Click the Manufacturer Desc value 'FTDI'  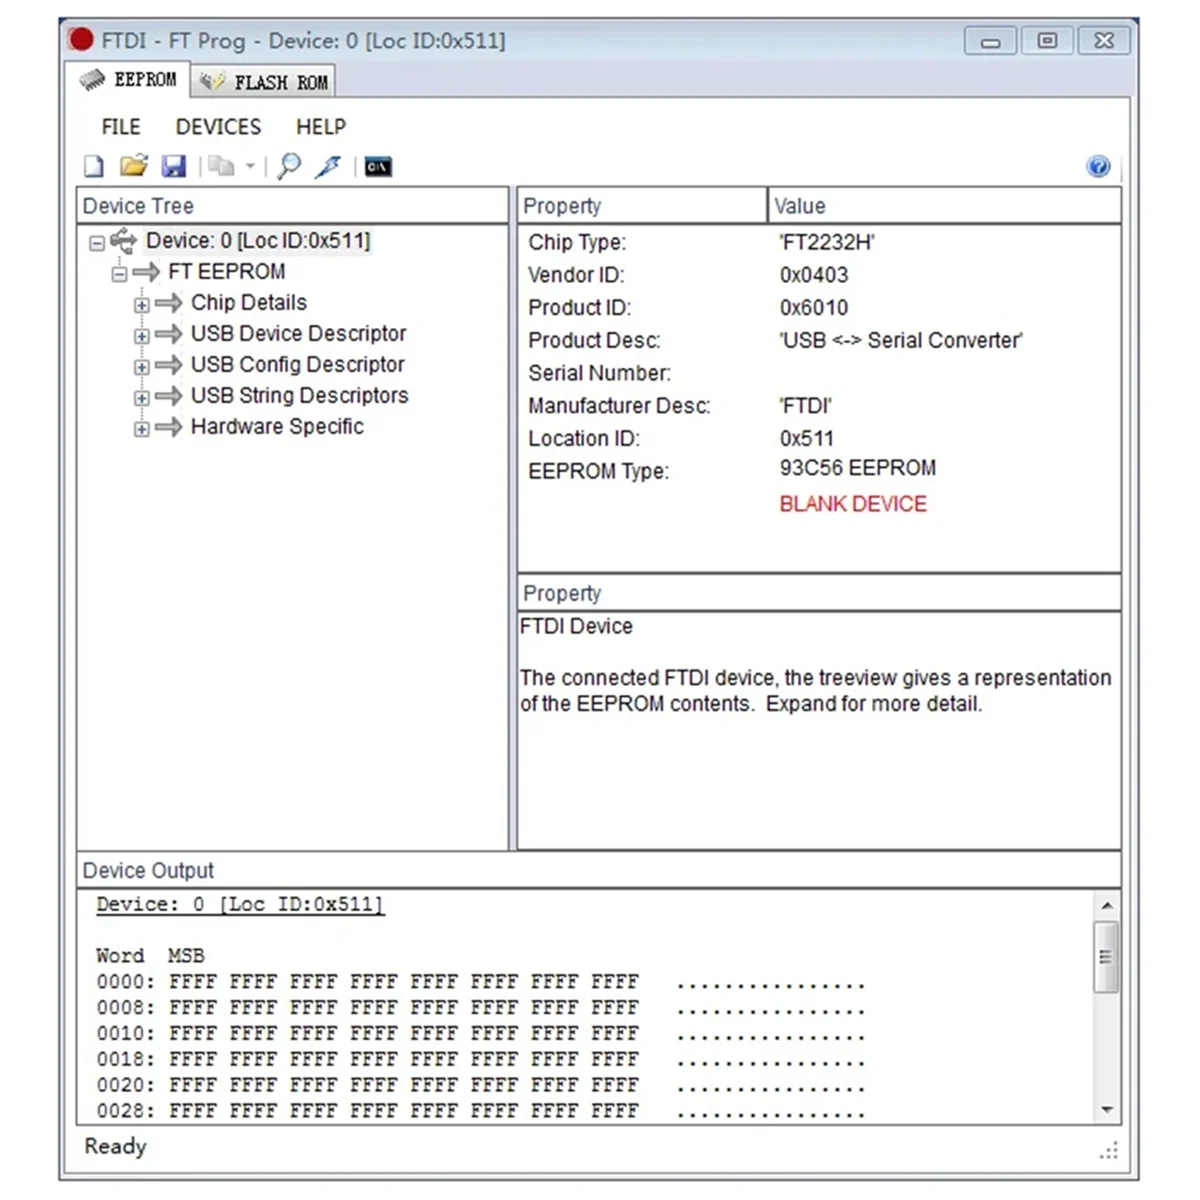click(x=805, y=406)
